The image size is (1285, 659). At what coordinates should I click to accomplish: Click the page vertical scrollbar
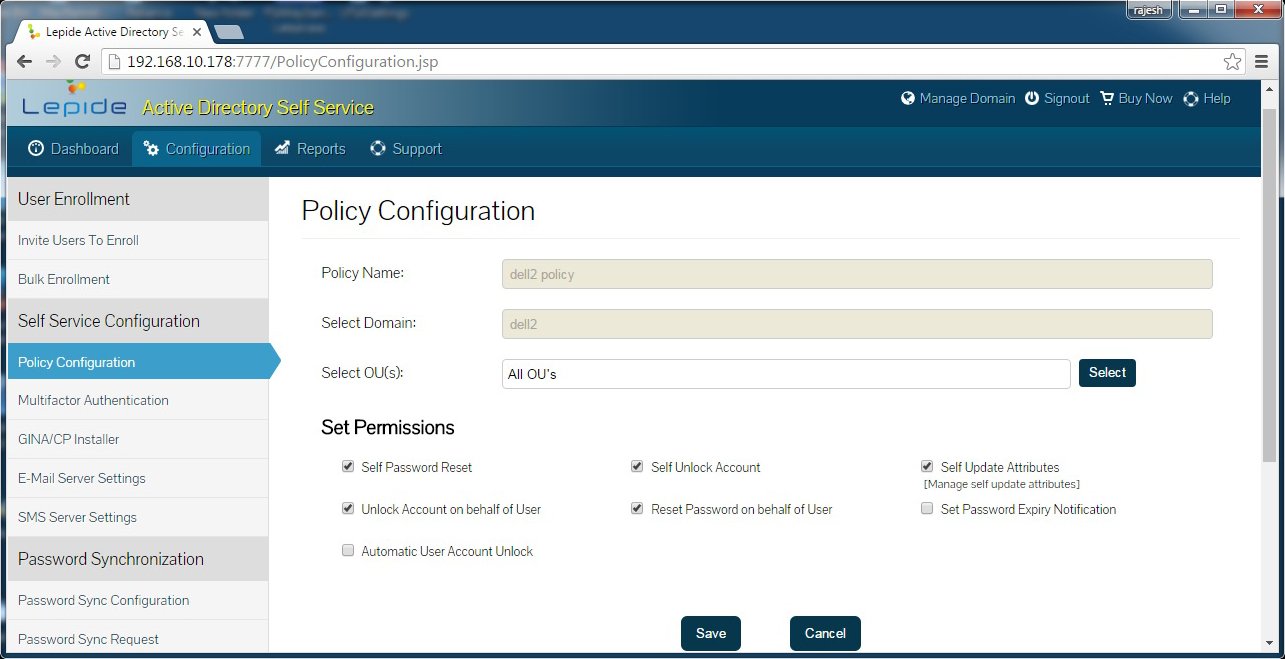(1269, 300)
